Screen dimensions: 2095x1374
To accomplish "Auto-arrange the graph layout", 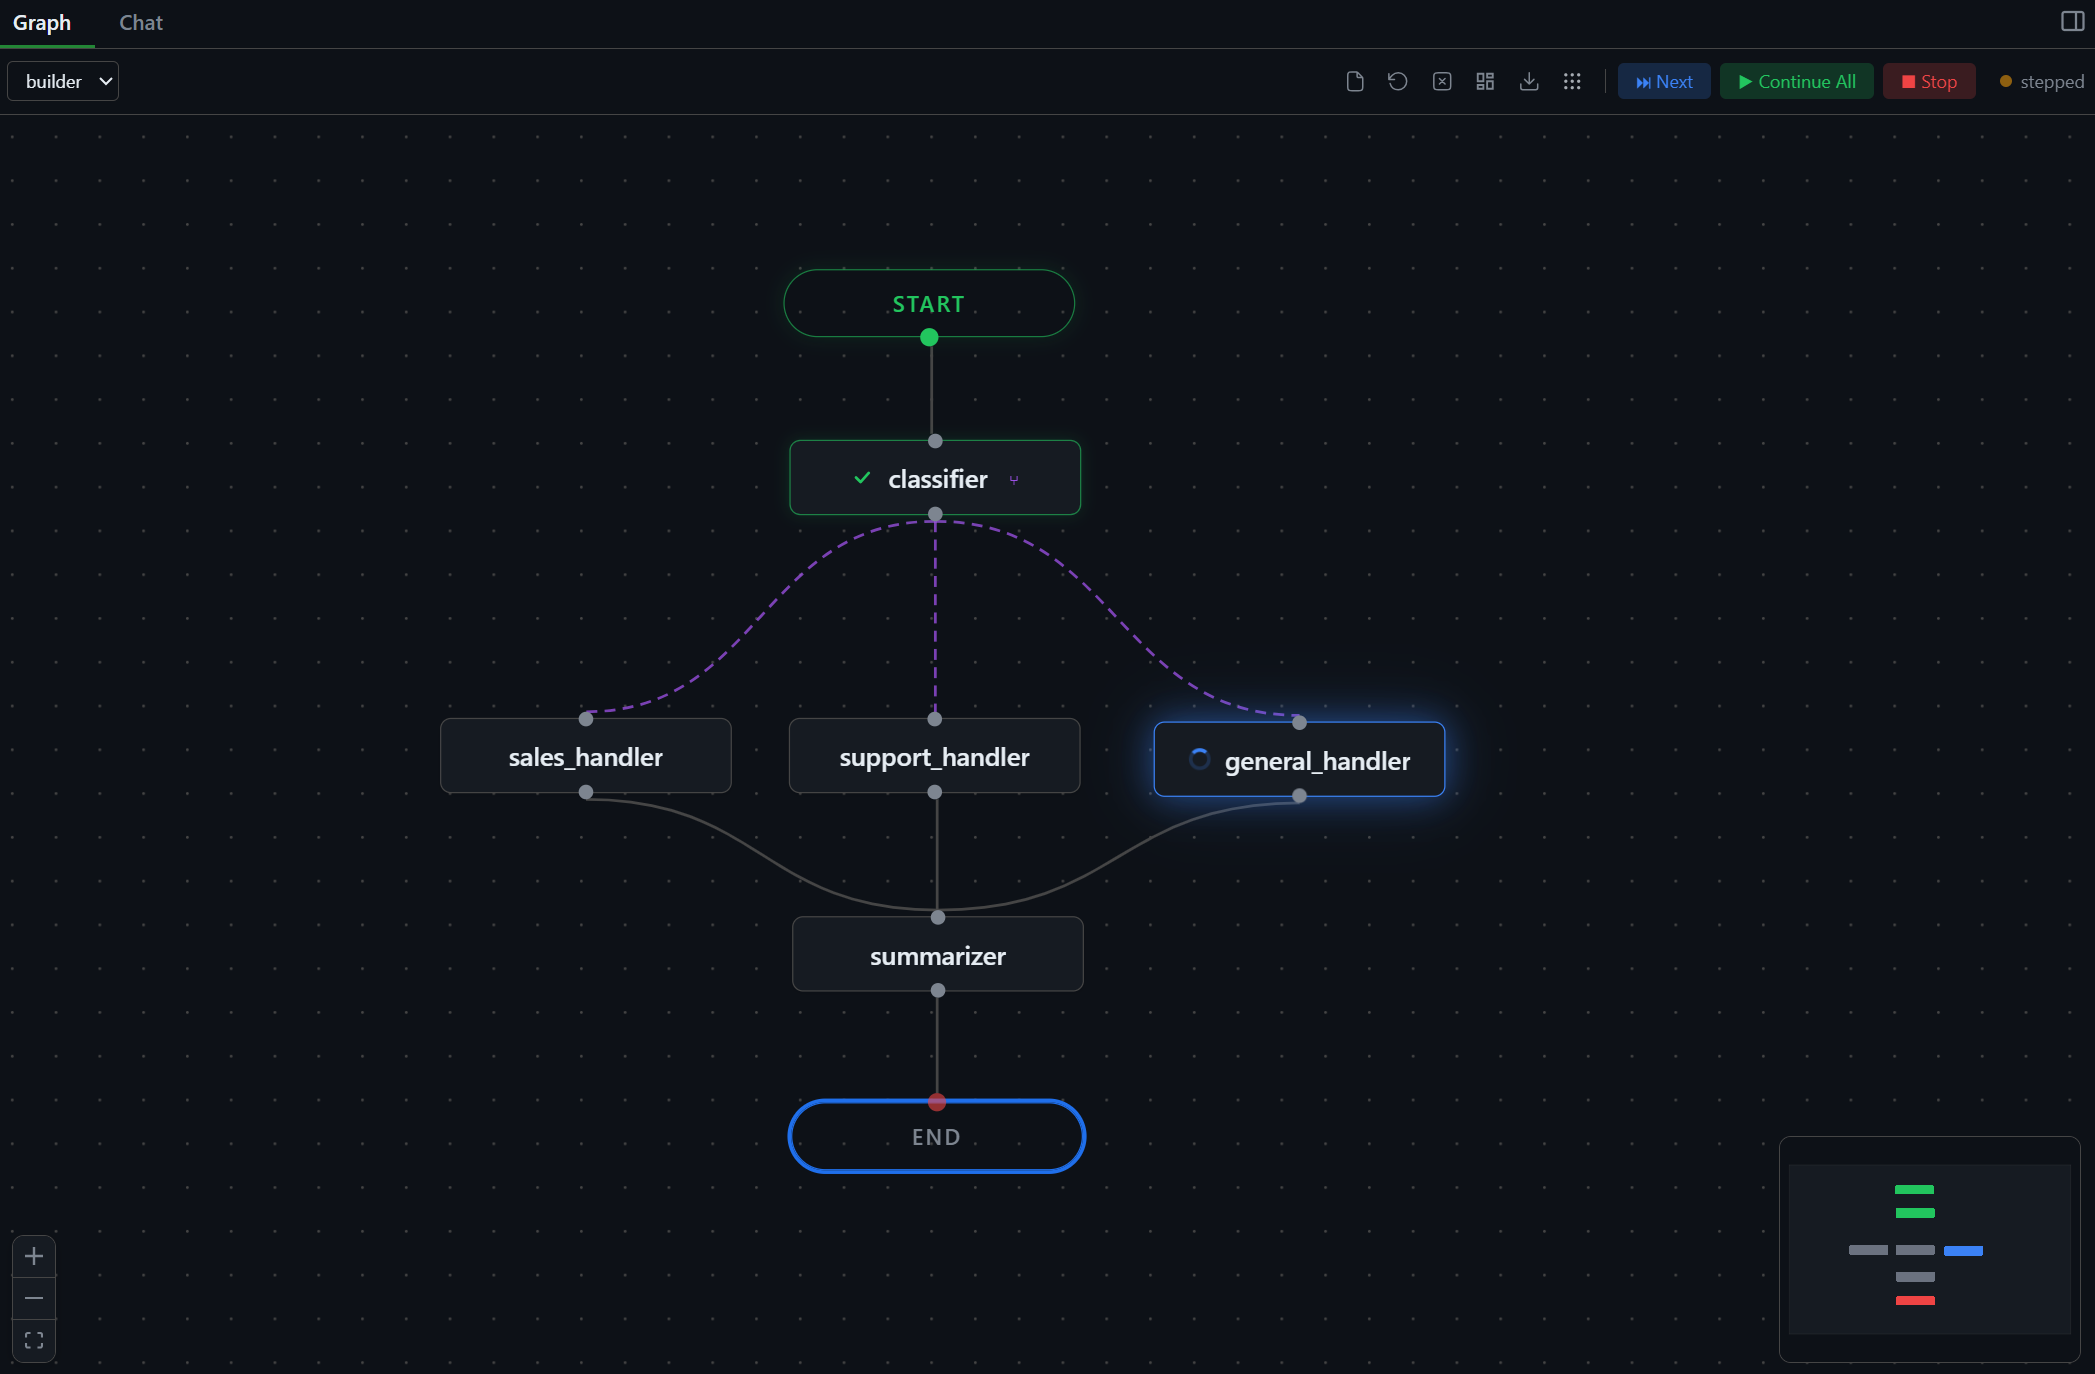I will (x=1484, y=81).
